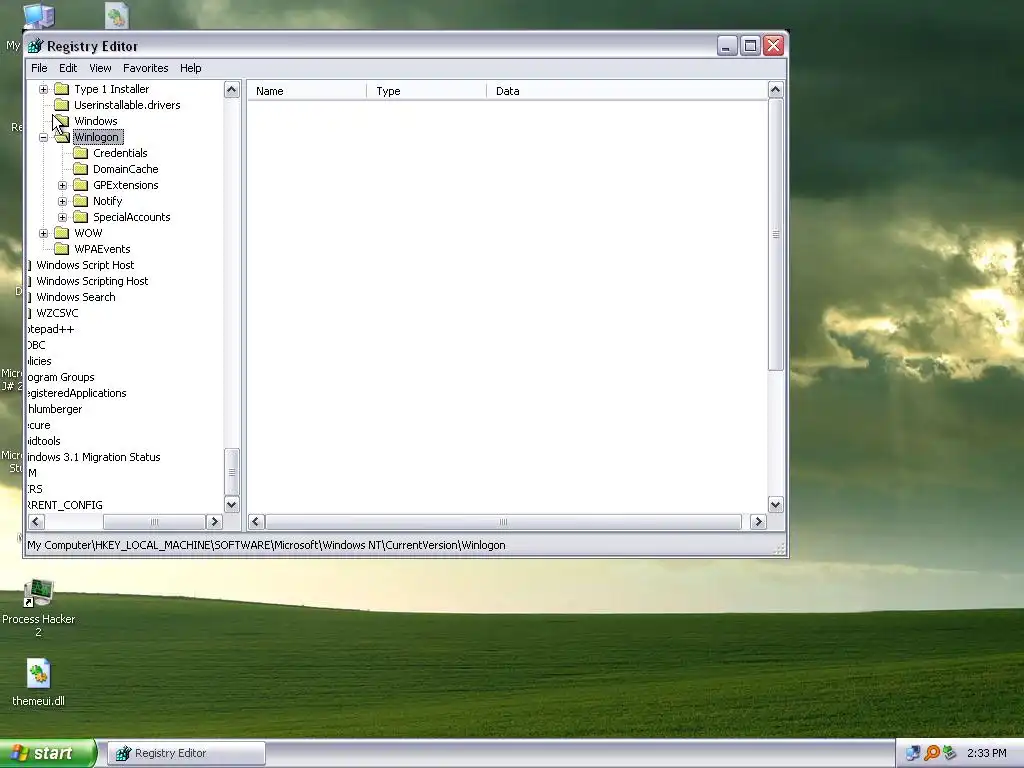
Task: Click tree pane scroll up arrow
Action: tap(232, 89)
